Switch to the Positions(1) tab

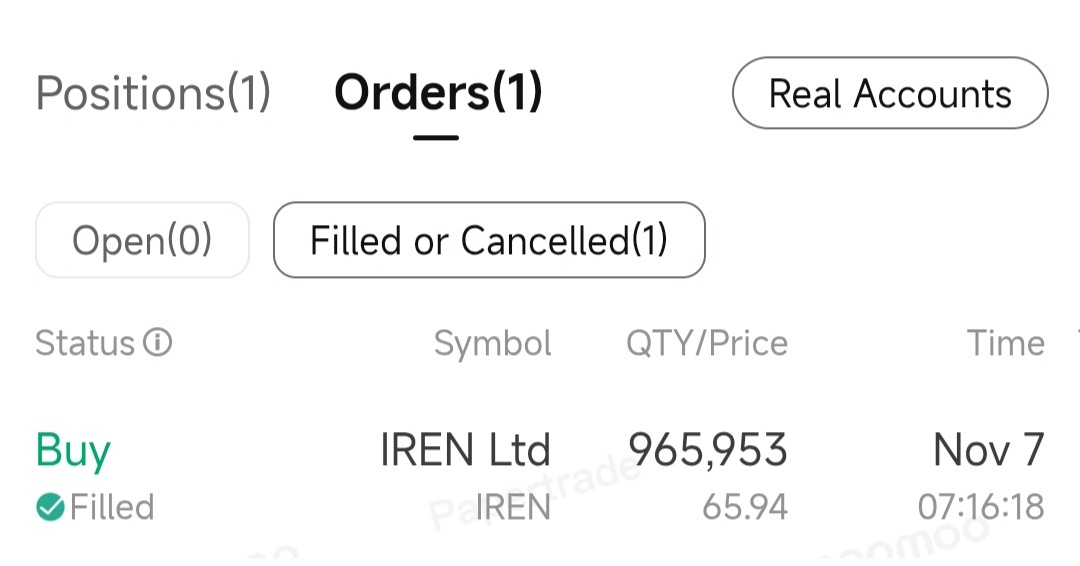[x=153, y=93]
